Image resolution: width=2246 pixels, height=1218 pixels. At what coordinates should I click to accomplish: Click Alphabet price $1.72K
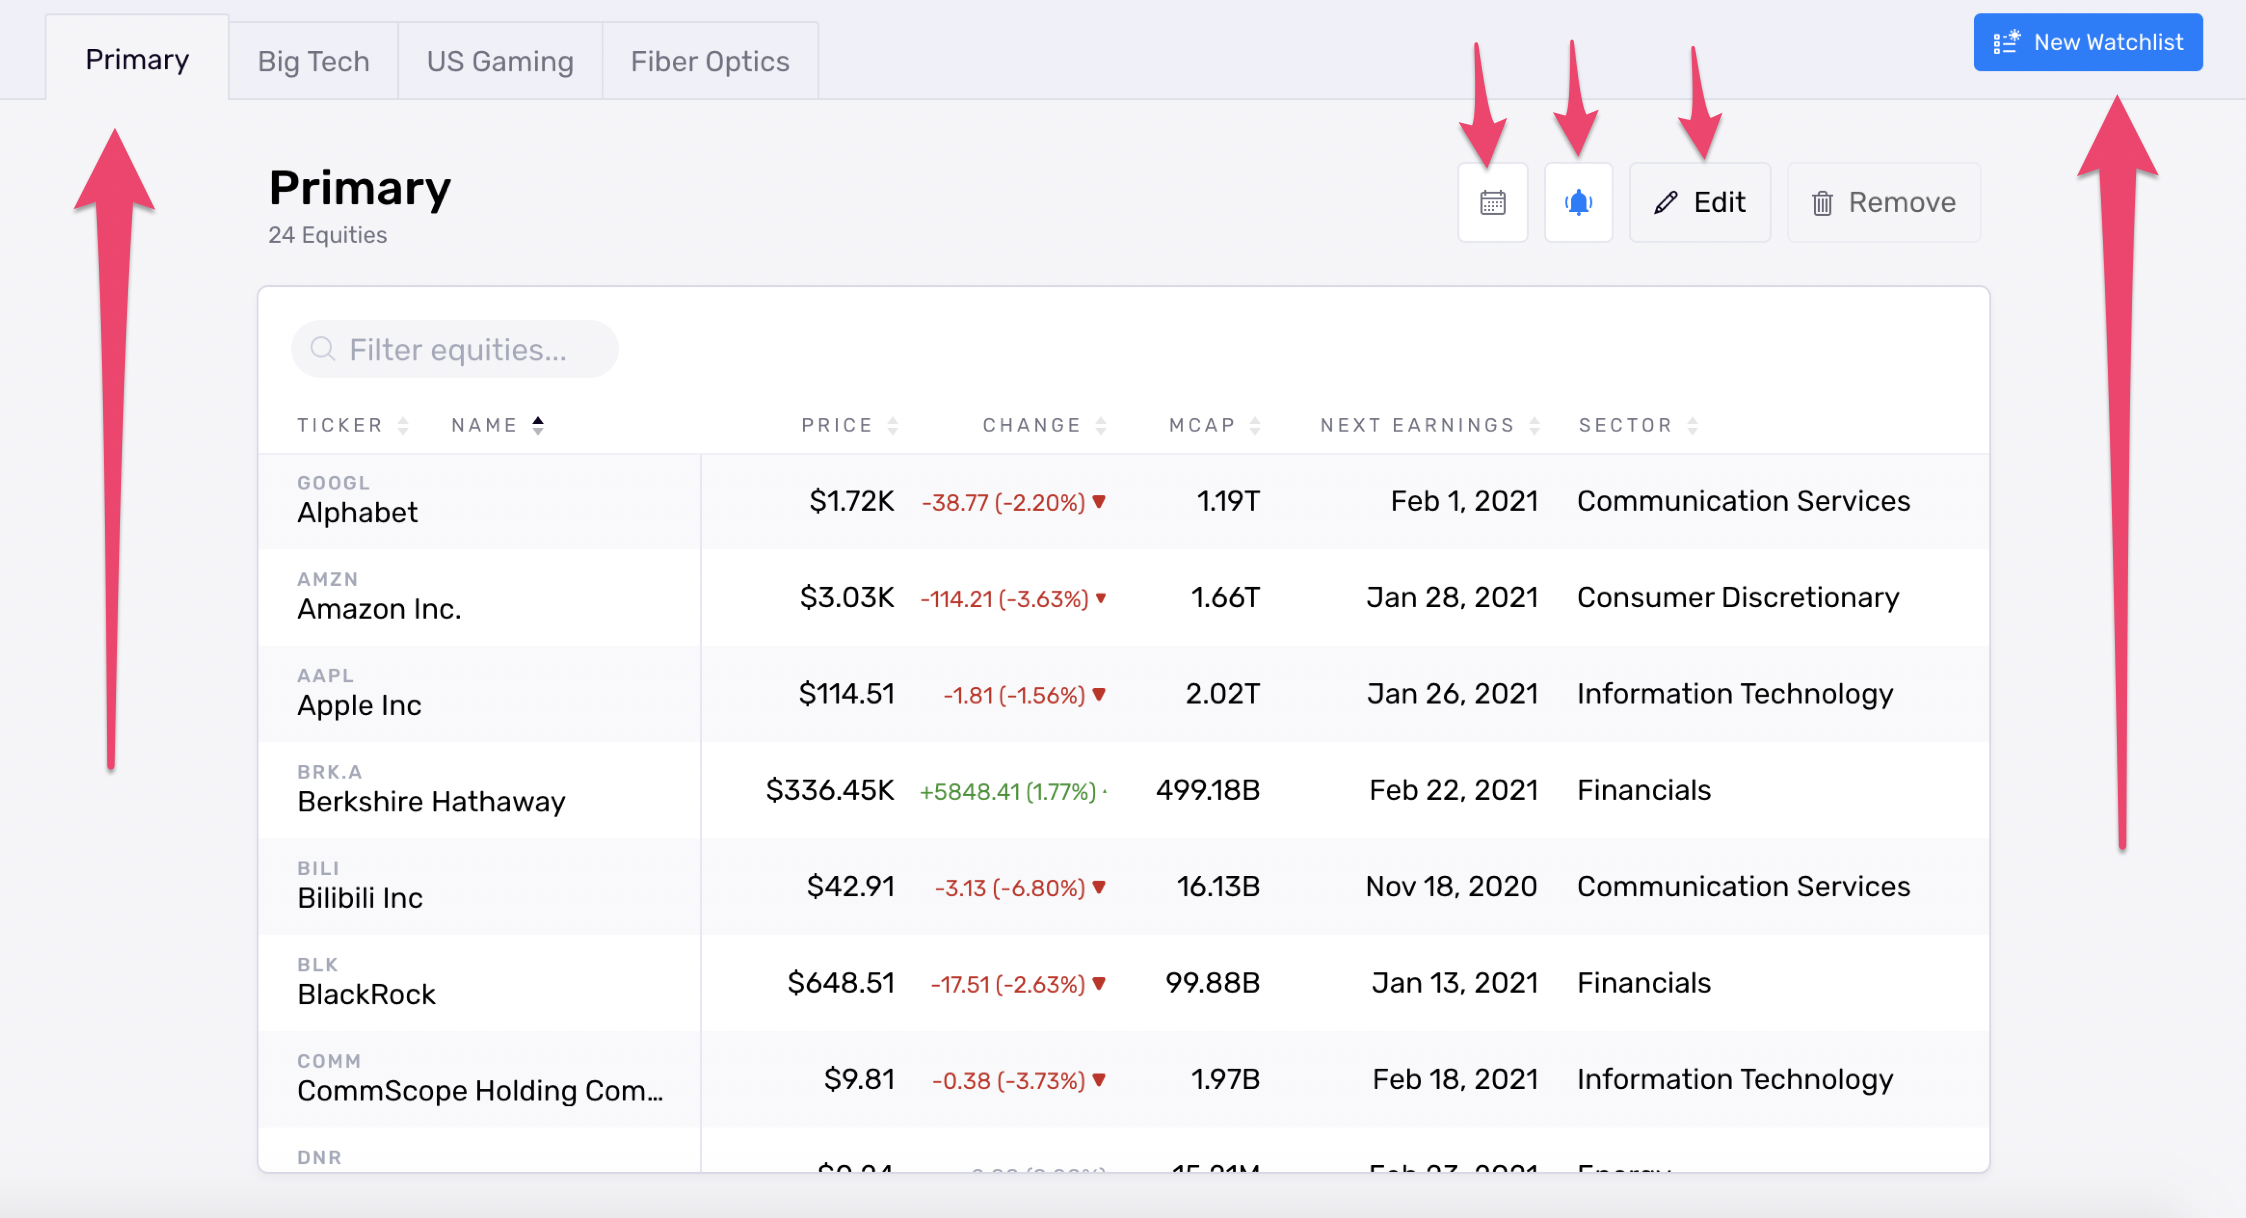851,501
